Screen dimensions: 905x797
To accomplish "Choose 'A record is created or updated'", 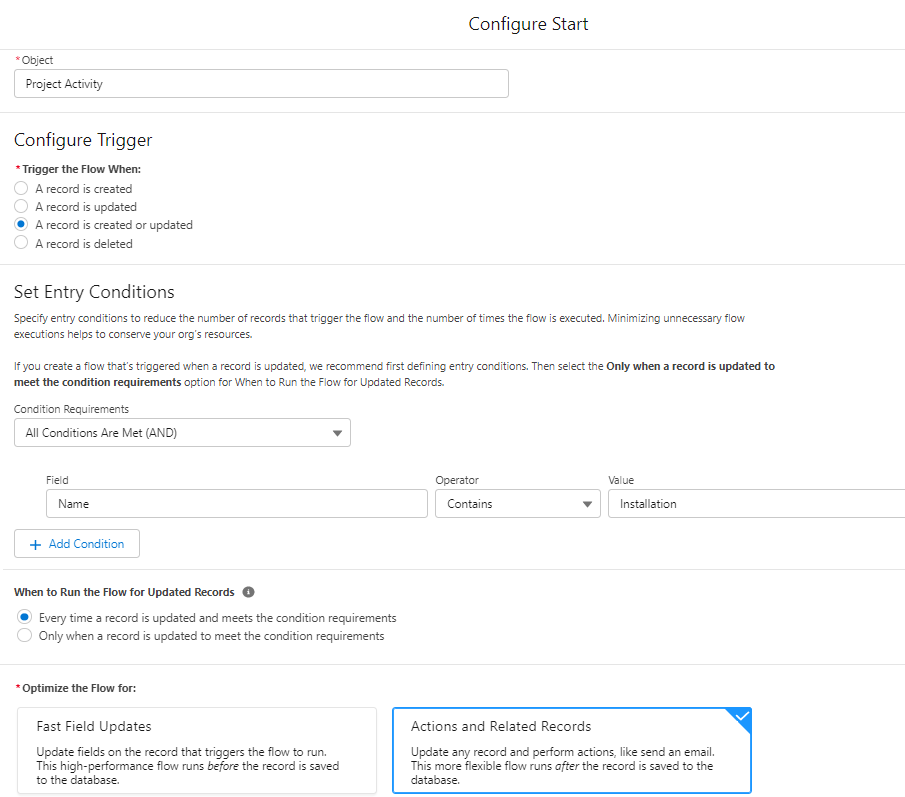I will 22,225.
